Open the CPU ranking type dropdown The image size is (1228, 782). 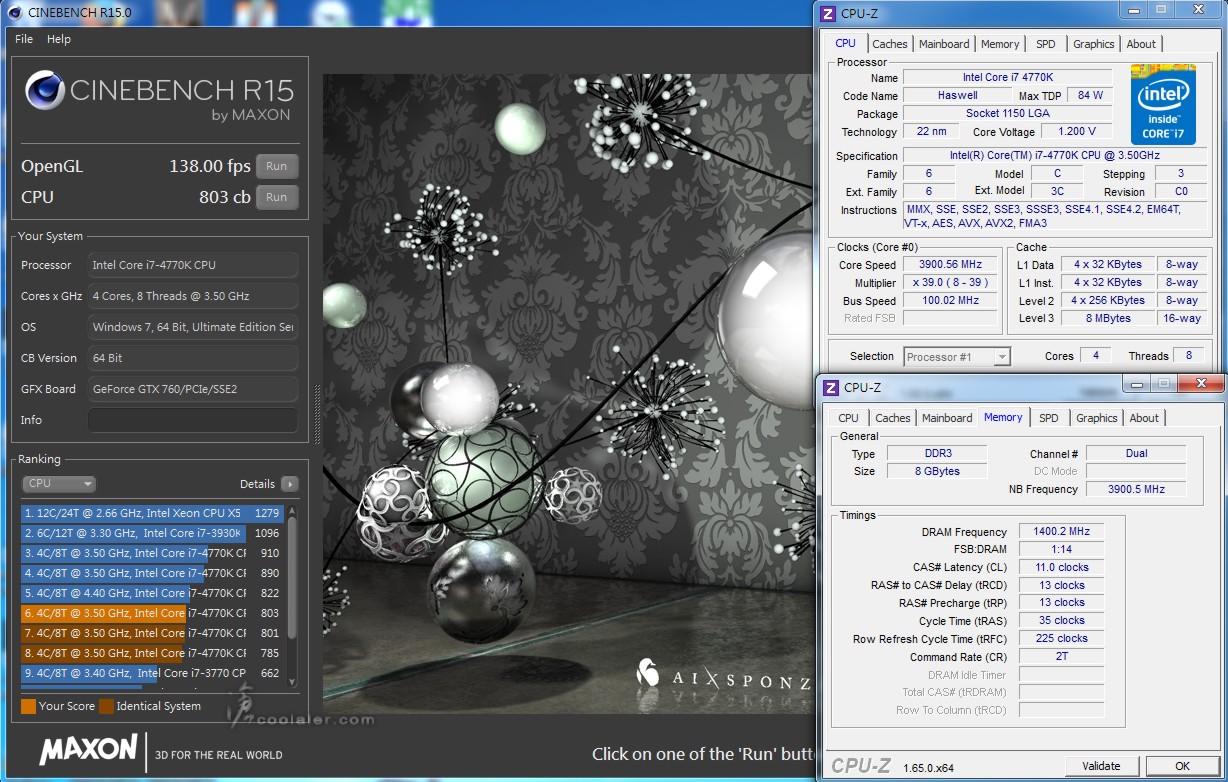click(59, 484)
